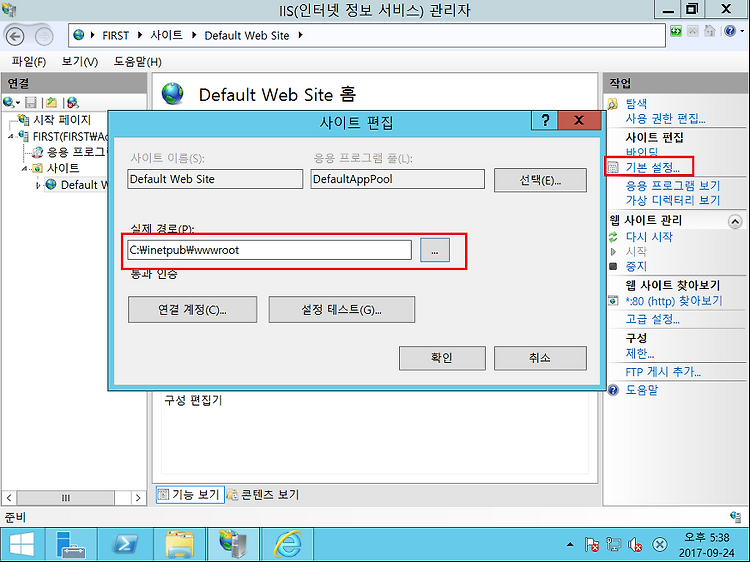
Task: Click the 도움말 link in Actions pane
Action: tap(641, 390)
